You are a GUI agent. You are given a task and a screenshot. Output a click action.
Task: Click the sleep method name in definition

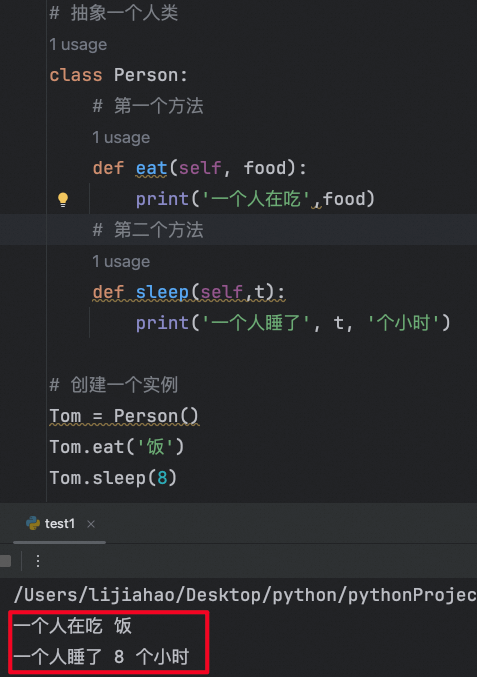point(162,292)
